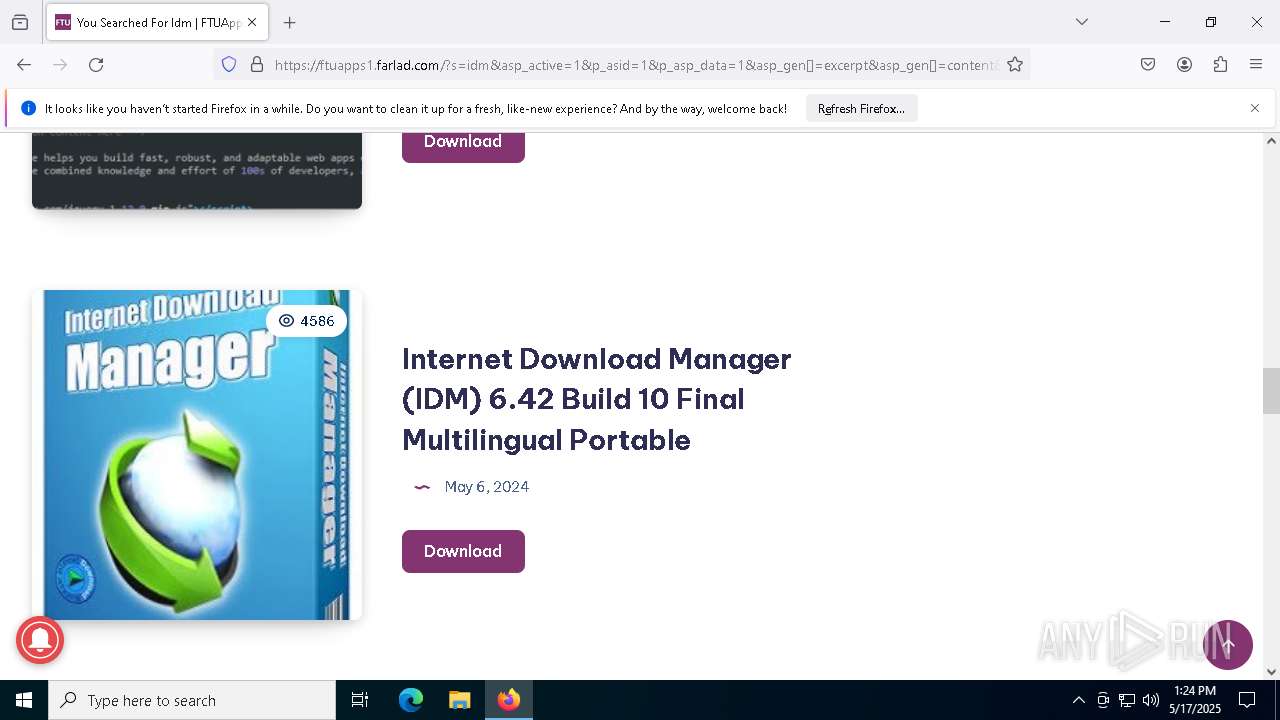1280x720 pixels.
Task: Save page to Pocket
Action: 1148,65
